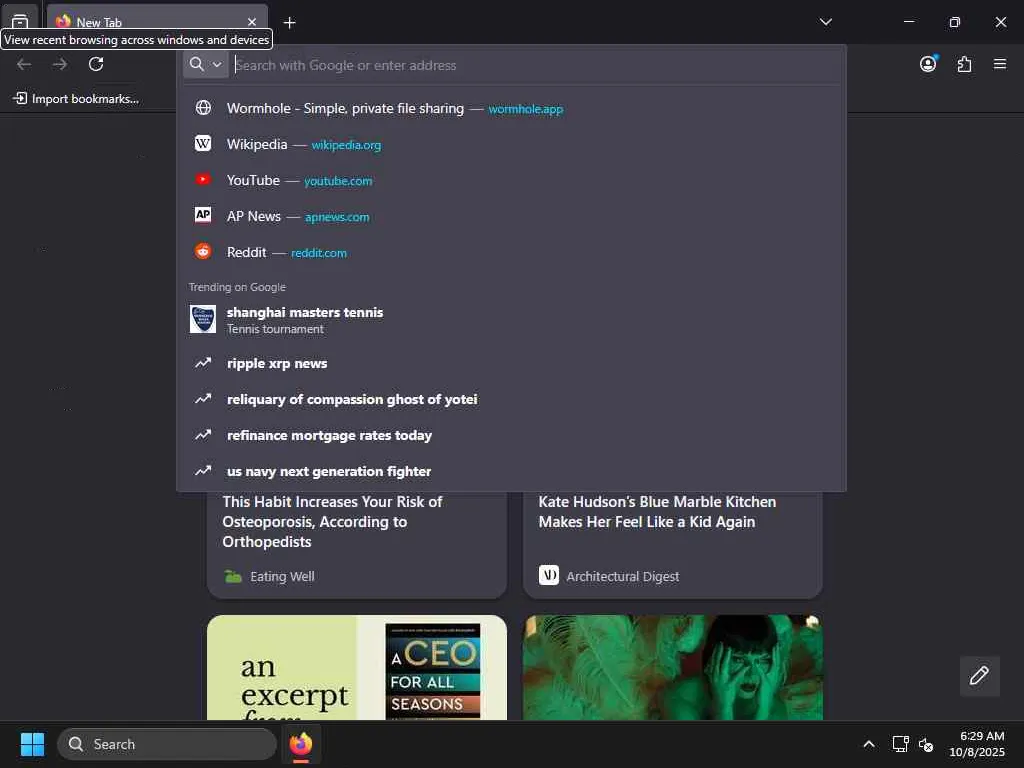The width and height of the screenshot is (1024, 768).
Task: Open the Wikipedia suggestion row
Action: (511, 144)
